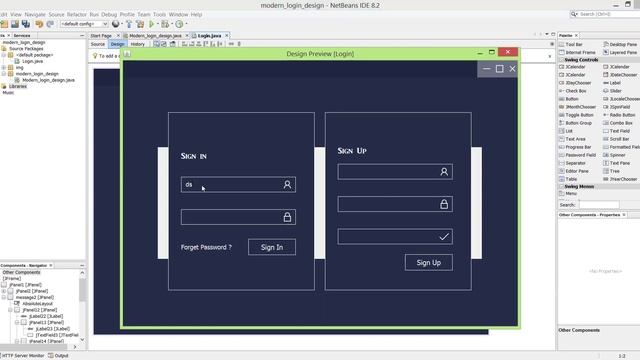640x360 pixels.
Task: Collapse message2 in the Navigator tree
Action: pos(4,298)
